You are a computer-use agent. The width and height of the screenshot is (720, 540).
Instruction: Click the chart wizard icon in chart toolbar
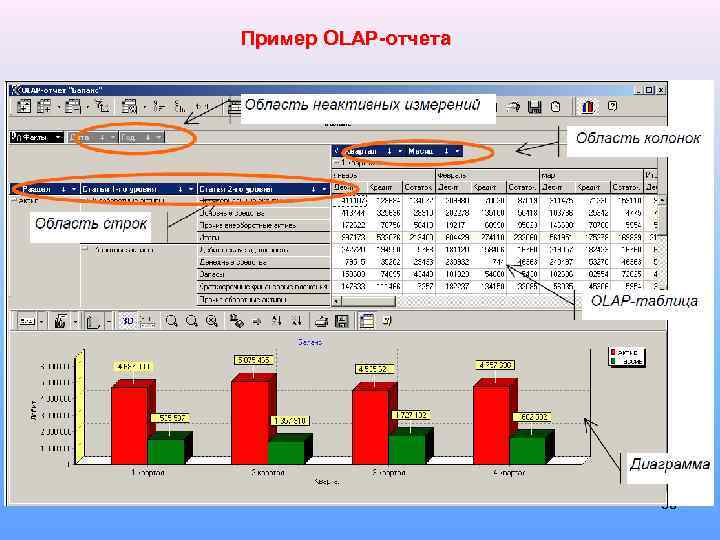pos(61,321)
